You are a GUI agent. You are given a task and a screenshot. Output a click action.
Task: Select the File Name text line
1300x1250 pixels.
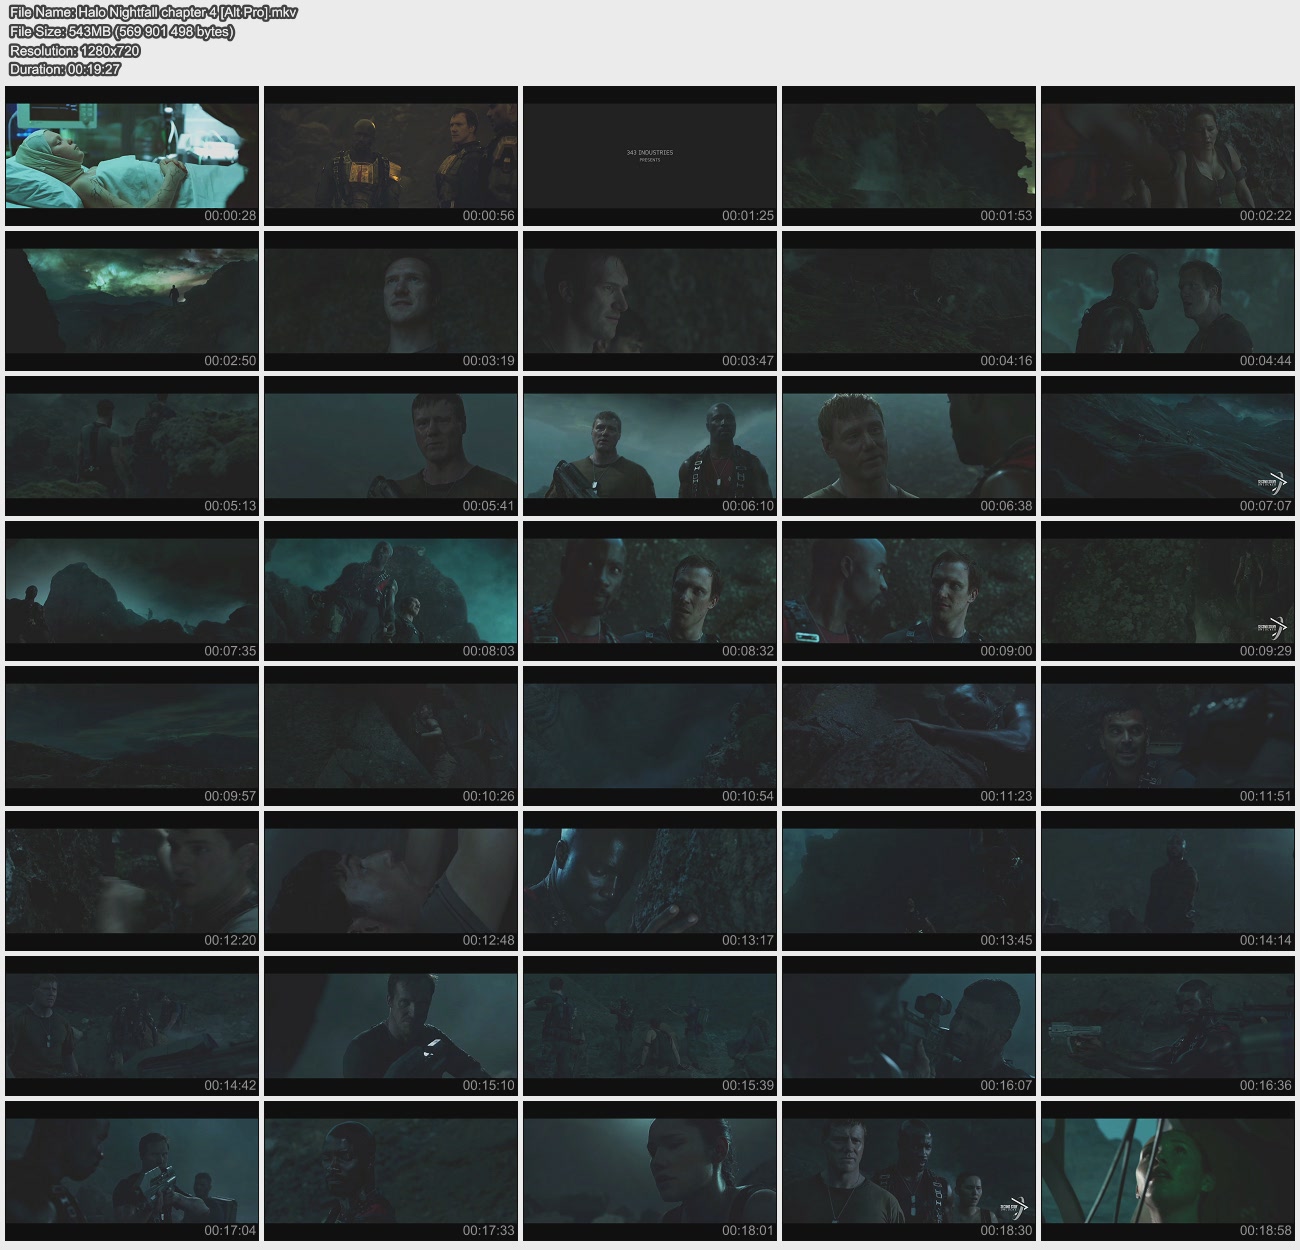tap(153, 12)
